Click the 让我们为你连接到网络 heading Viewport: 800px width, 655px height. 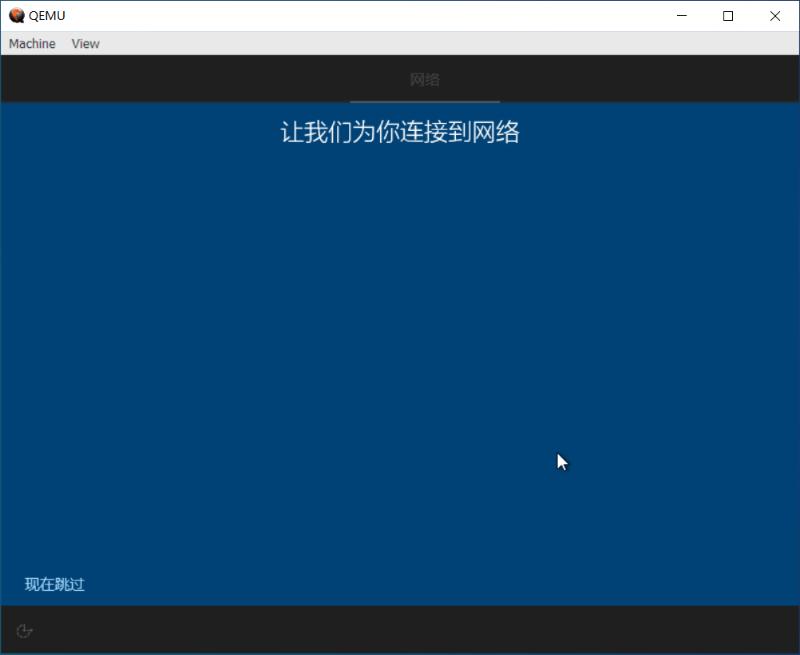pos(400,131)
